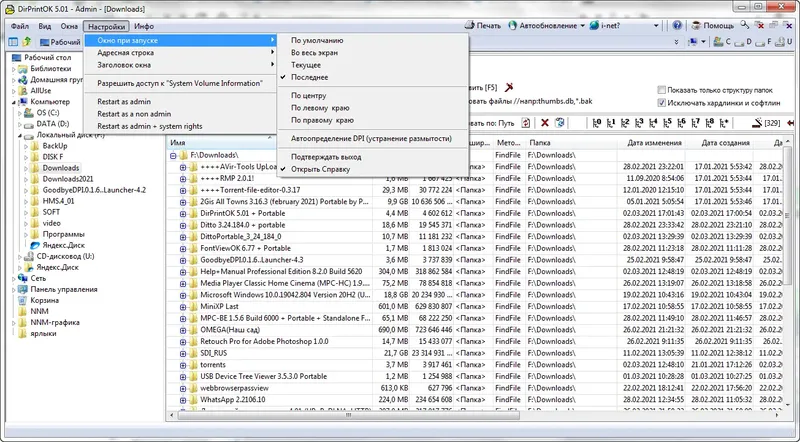Open the Заголовок окна submenu
Image resolution: width=800 pixels, height=442 pixels.
[181, 65]
